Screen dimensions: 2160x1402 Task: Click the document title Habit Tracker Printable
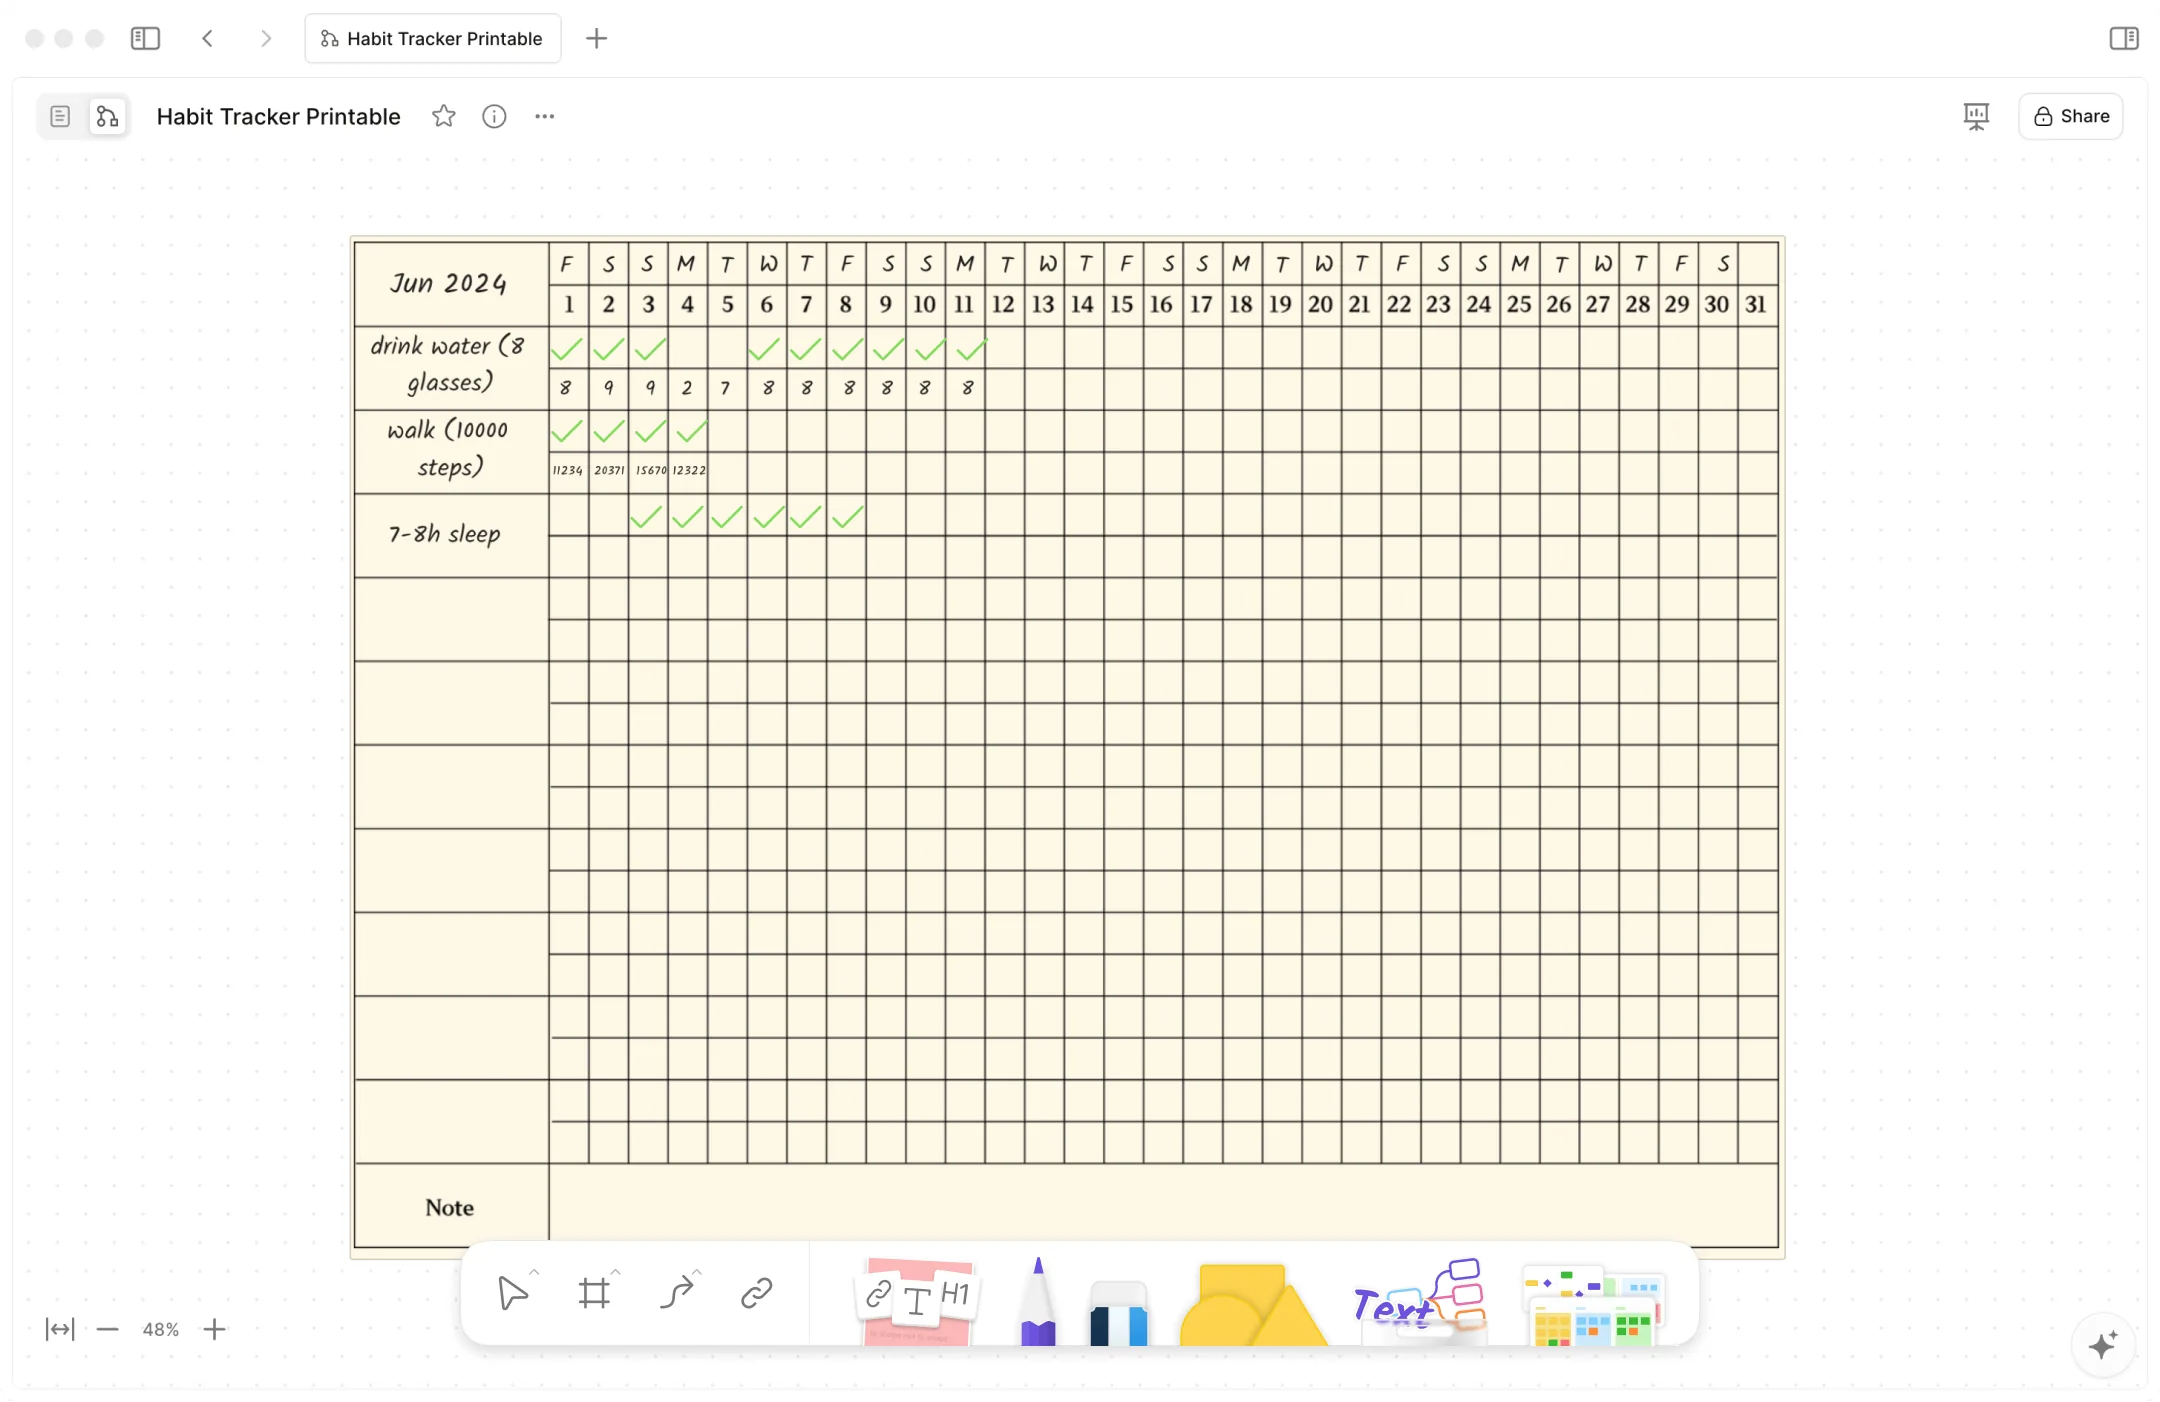[x=278, y=116]
